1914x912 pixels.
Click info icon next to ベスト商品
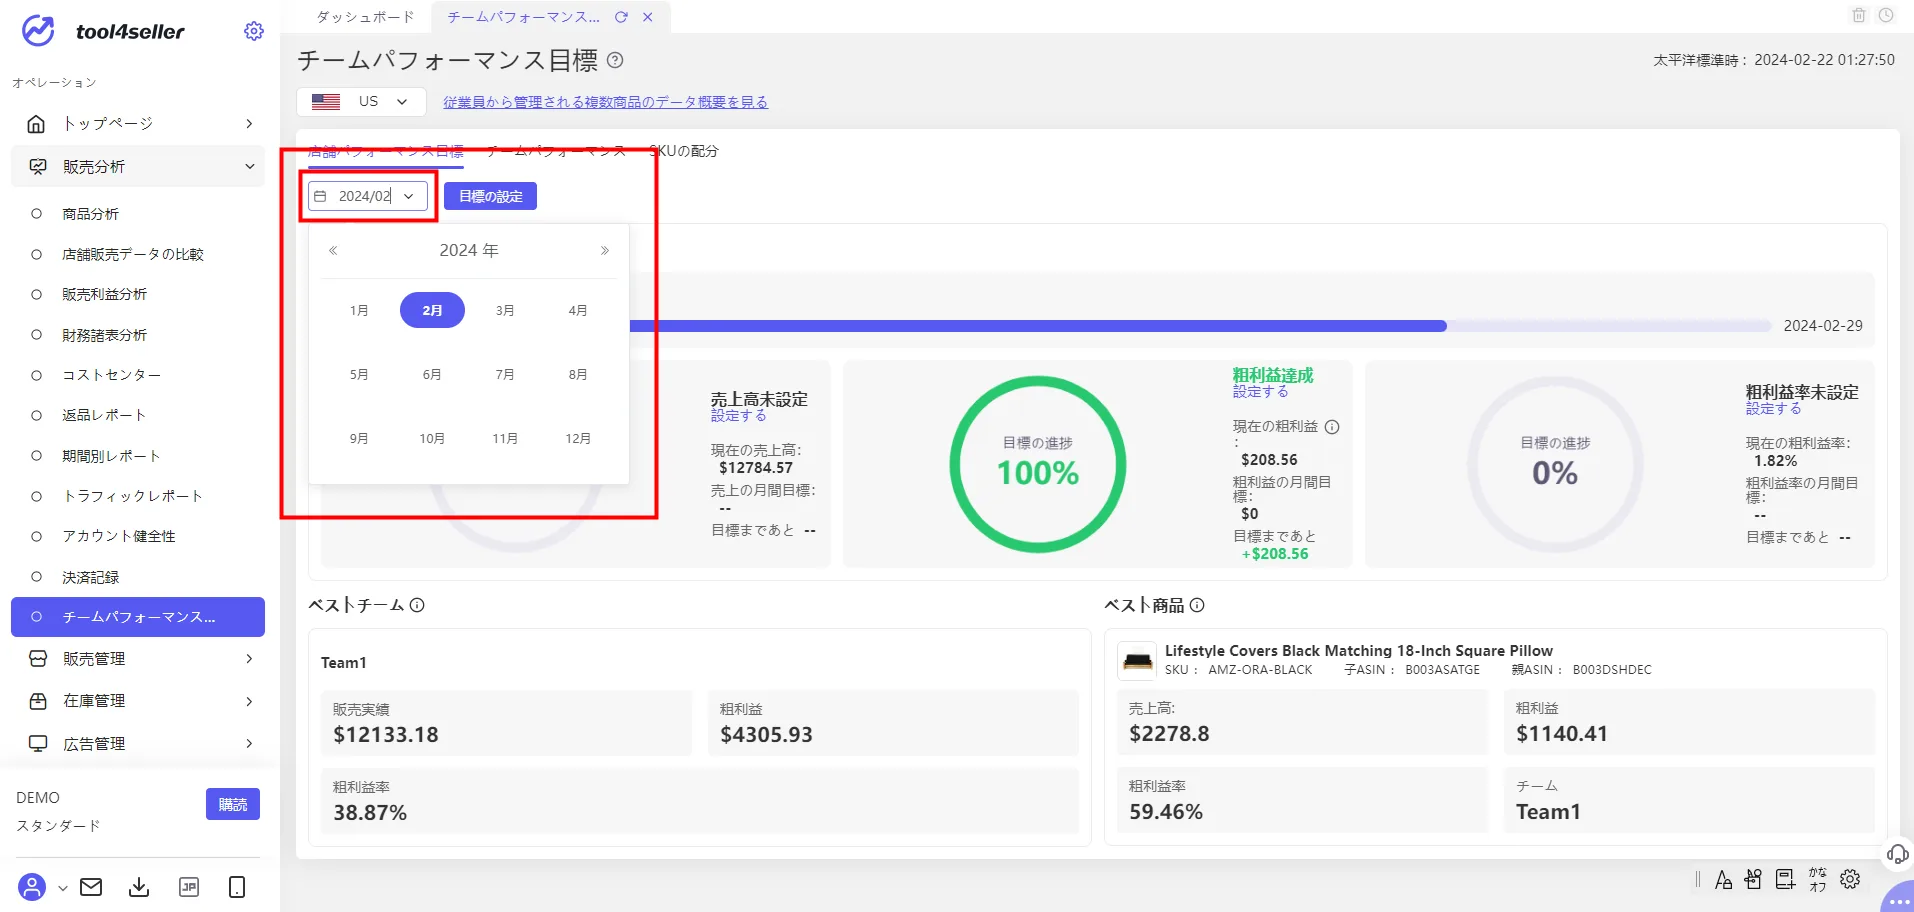pos(1197,605)
